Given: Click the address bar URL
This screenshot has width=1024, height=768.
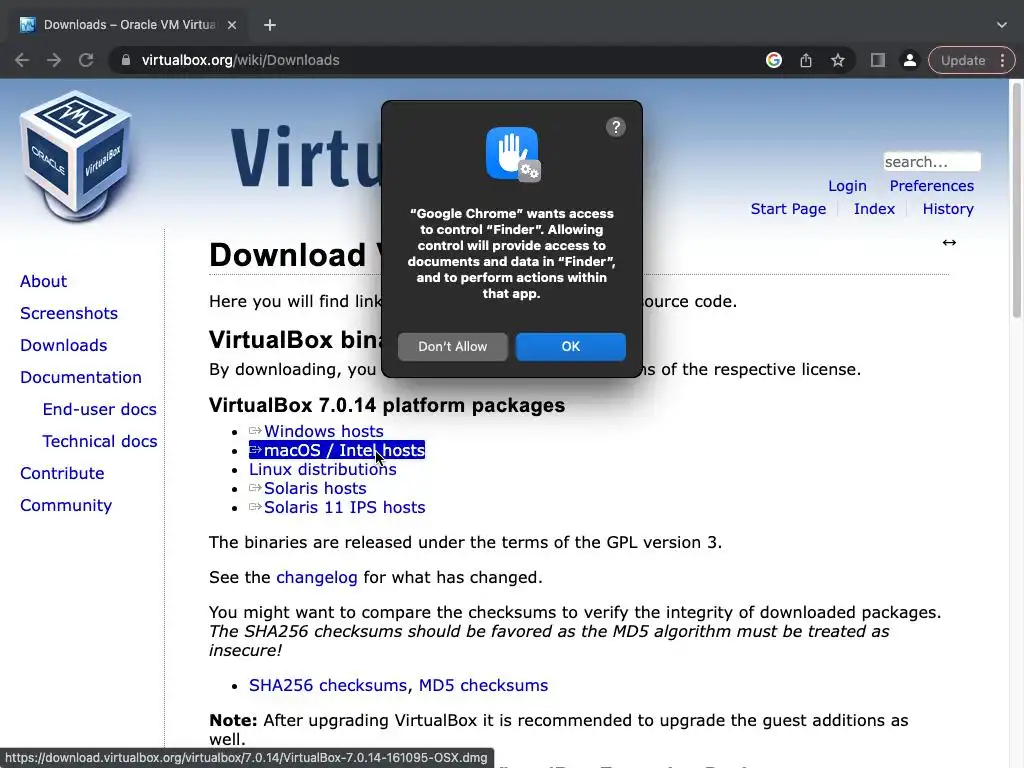Looking at the screenshot, I should [240, 60].
